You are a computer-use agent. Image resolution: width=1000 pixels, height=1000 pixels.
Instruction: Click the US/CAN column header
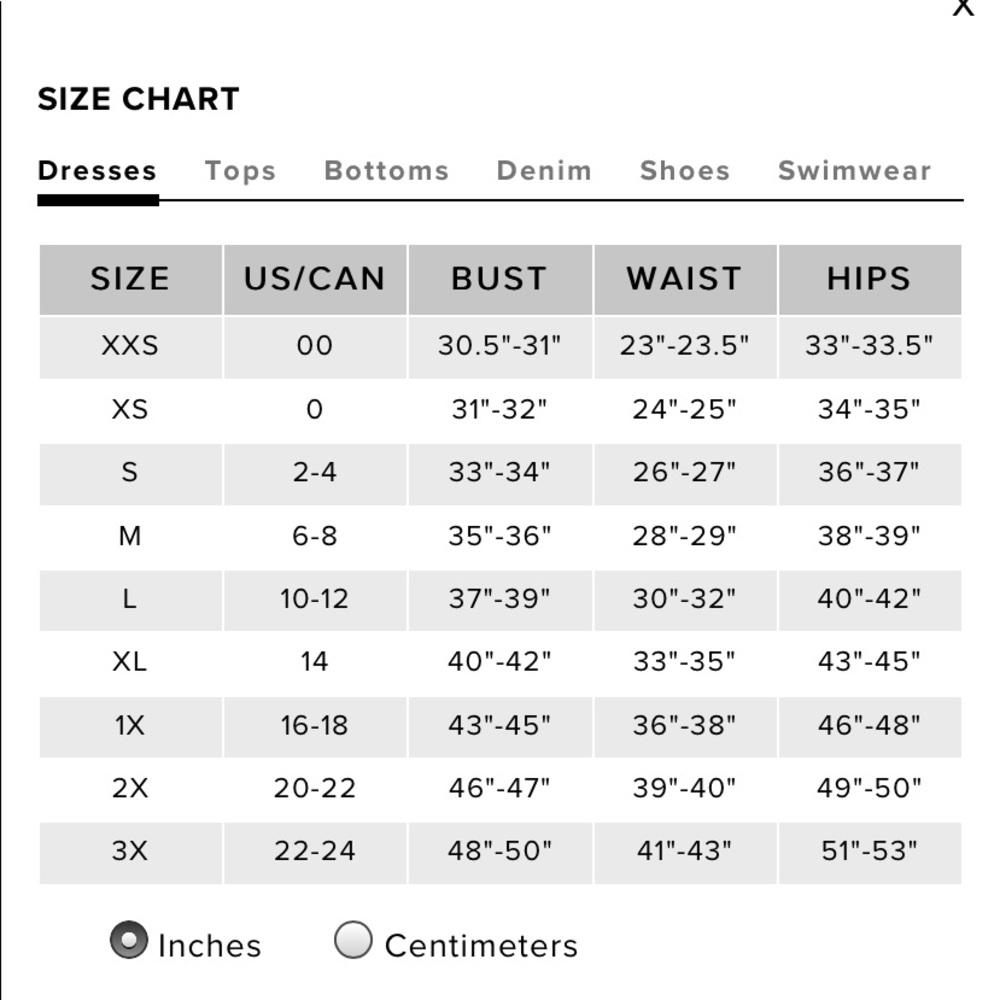pyautogui.click(x=314, y=279)
